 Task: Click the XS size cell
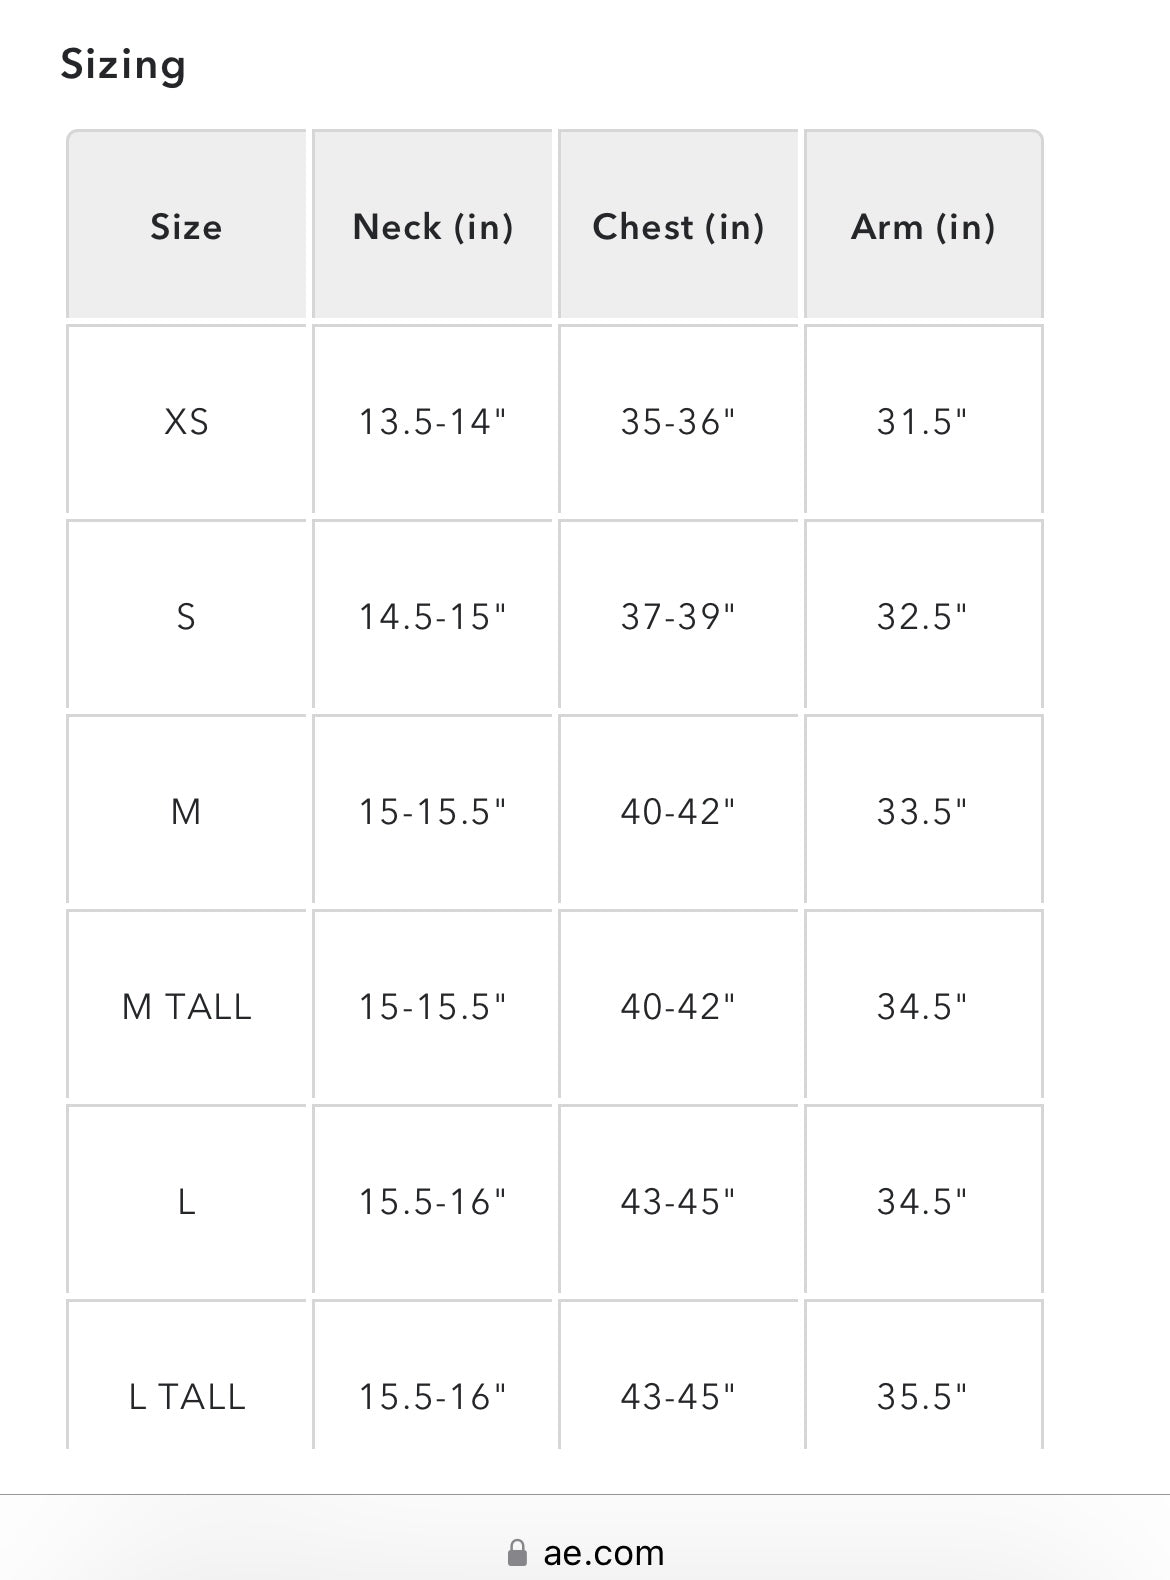coord(186,421)
